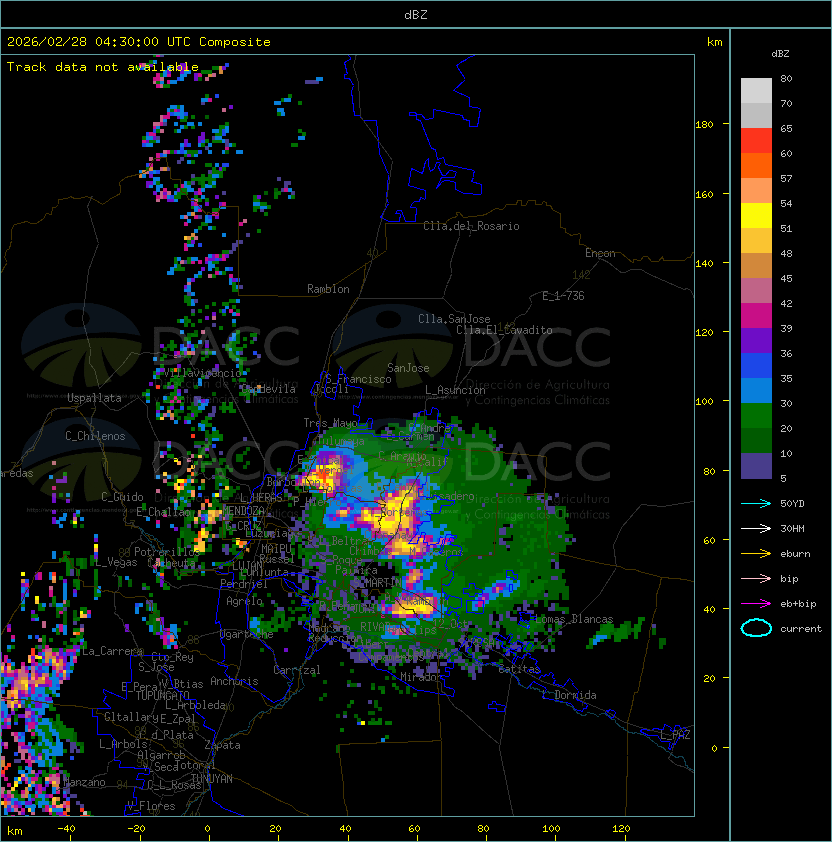The width and height of the screenshot is (832, 842).
Task: Click the 'Carrizal' map label
Action: (297, 670)
